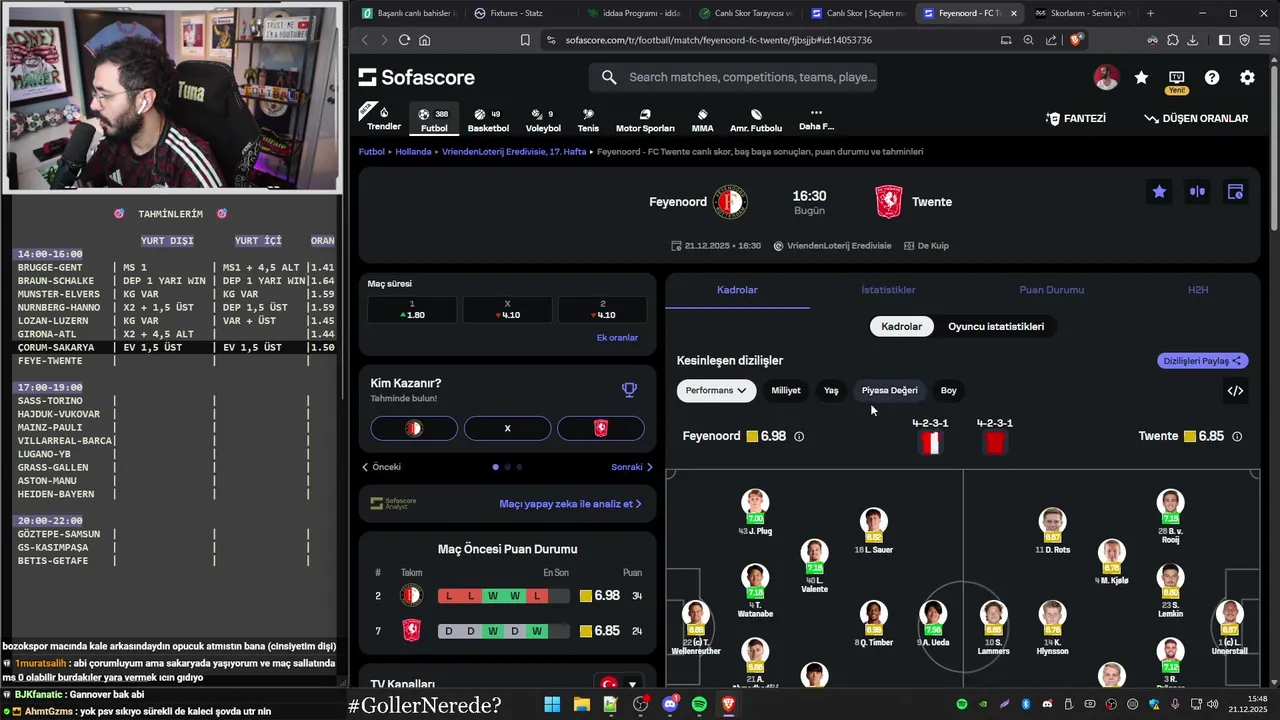Go to Önceki card with chevron
The image size is (1280, 720).
point(381,467)
